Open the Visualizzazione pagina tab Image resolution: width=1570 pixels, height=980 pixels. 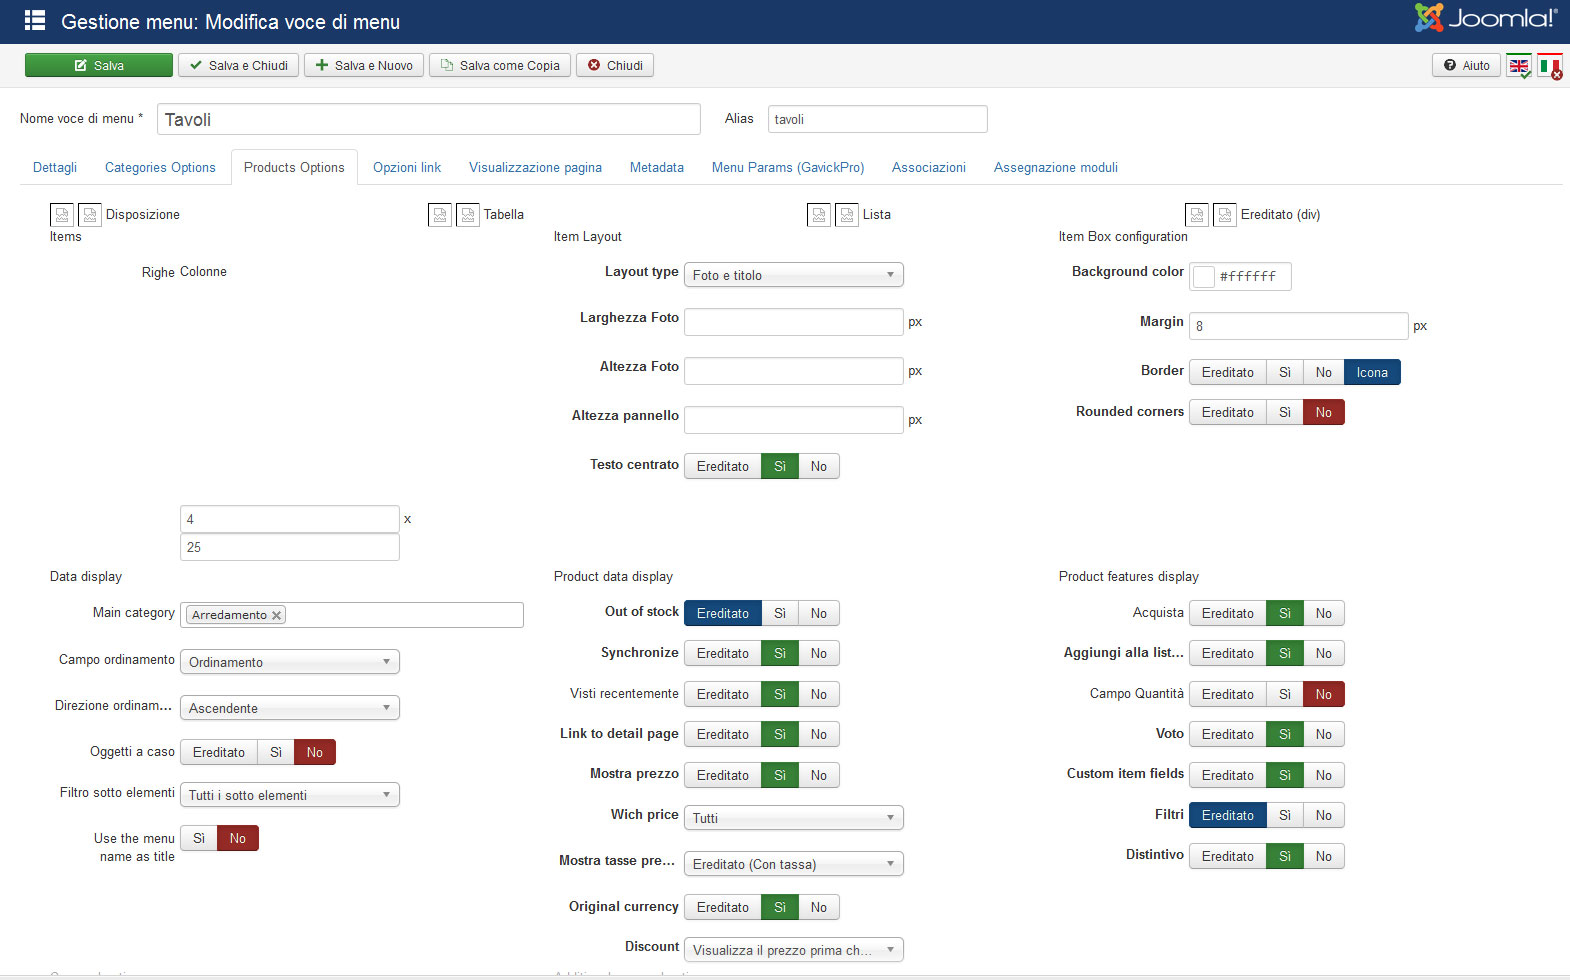(x=535, y=167)
